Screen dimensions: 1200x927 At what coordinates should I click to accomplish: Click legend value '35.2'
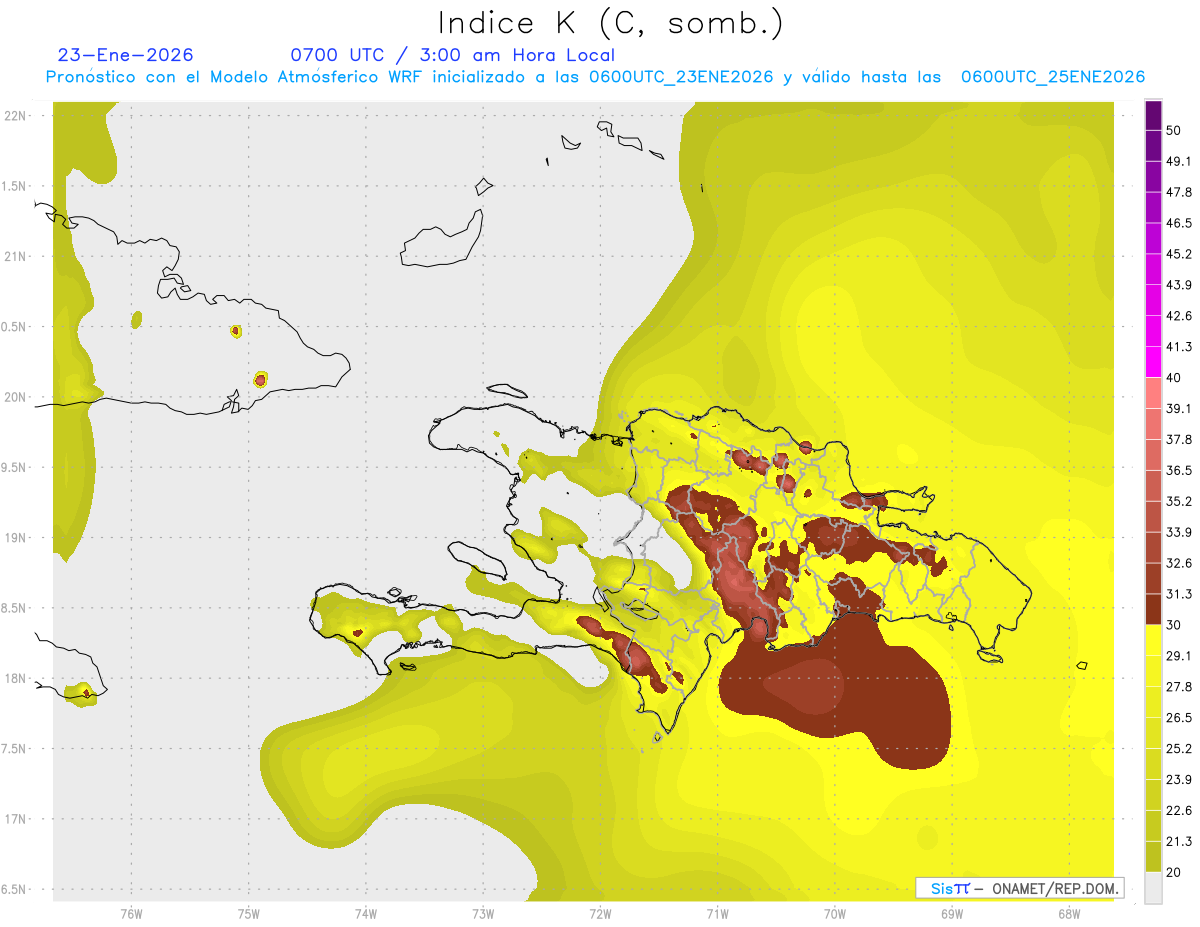1179,501
